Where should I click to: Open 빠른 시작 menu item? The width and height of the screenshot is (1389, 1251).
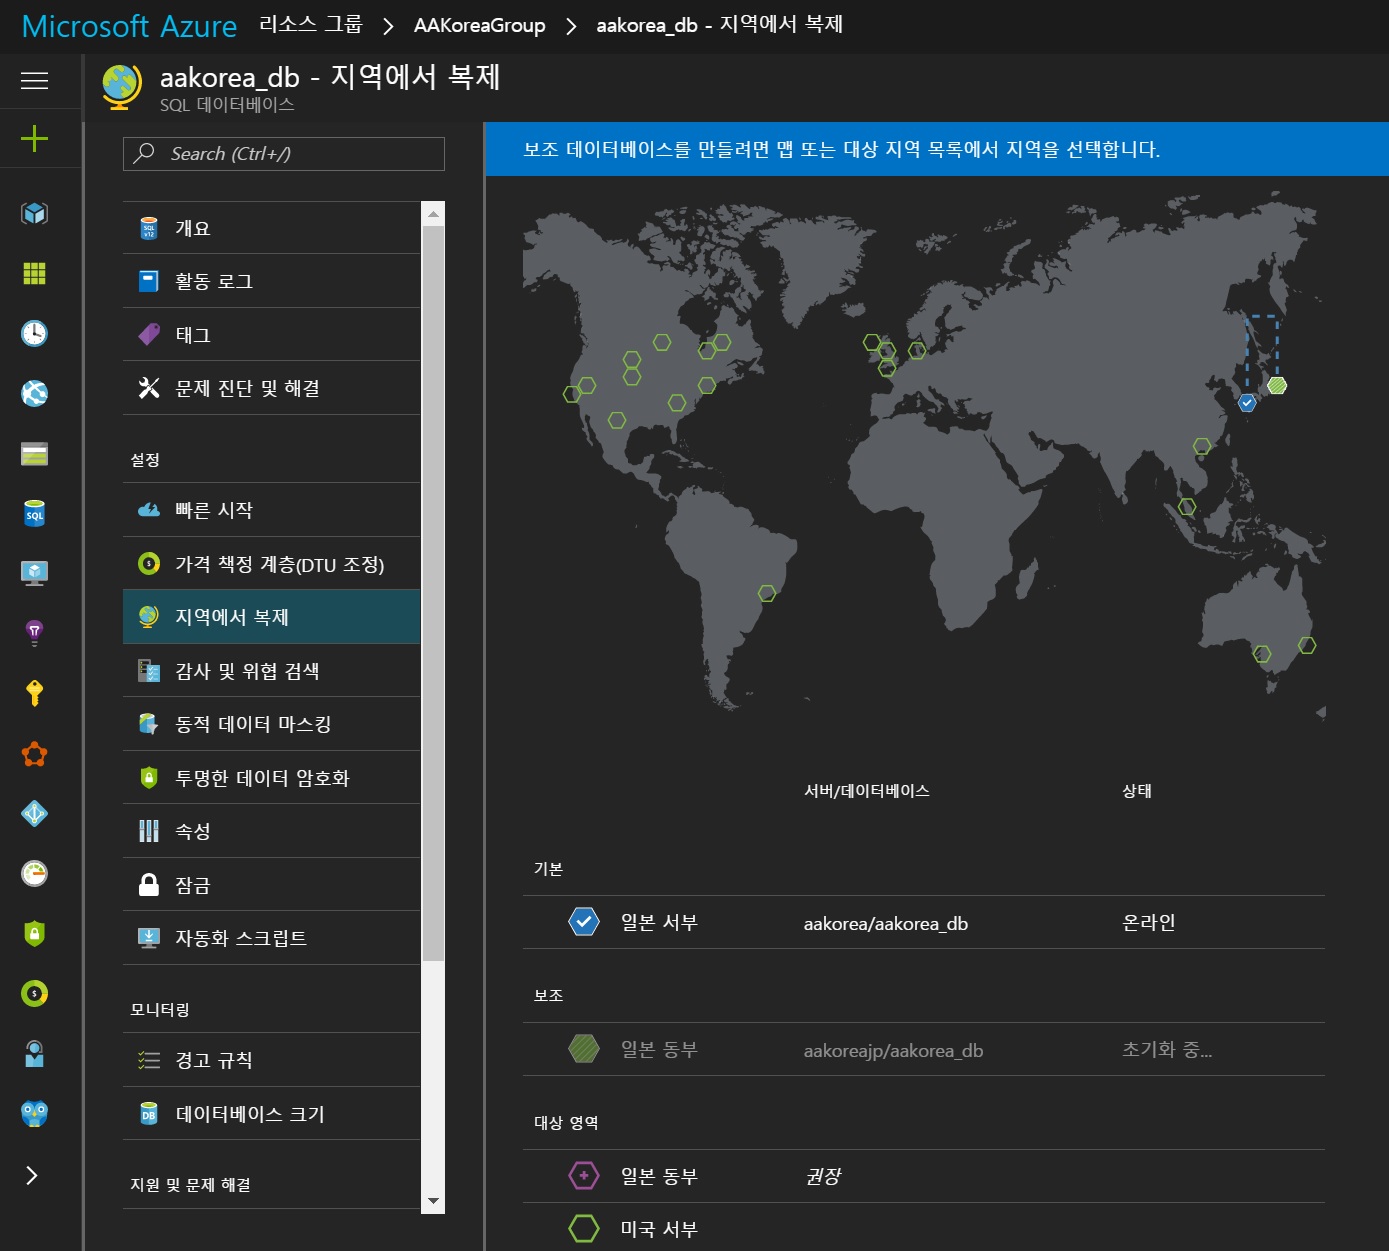(x=272, y=510)
